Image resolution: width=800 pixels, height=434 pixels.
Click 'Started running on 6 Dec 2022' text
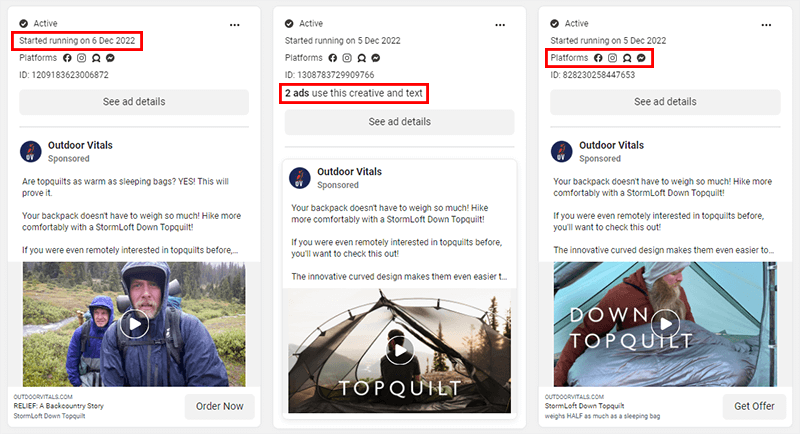pos(77,41)
